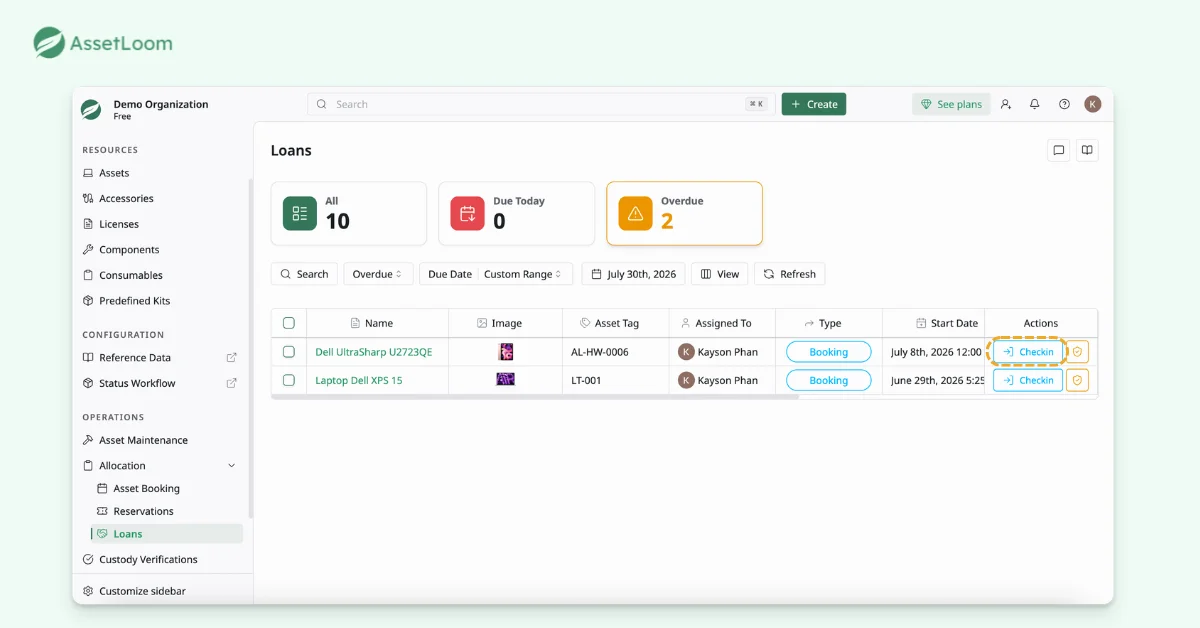This screenshot has height=628, width=1200.
Task: Toggle the select-all checkbox in table header
Action: click(x=289, y=323)
